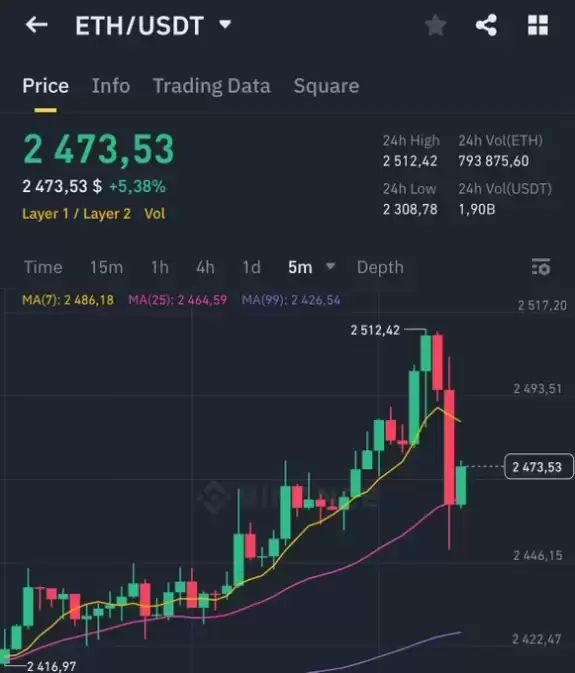This screenshot has width=575, height=673.
Task: Go back using the arrow icon
Action: (x=37, y=25)
